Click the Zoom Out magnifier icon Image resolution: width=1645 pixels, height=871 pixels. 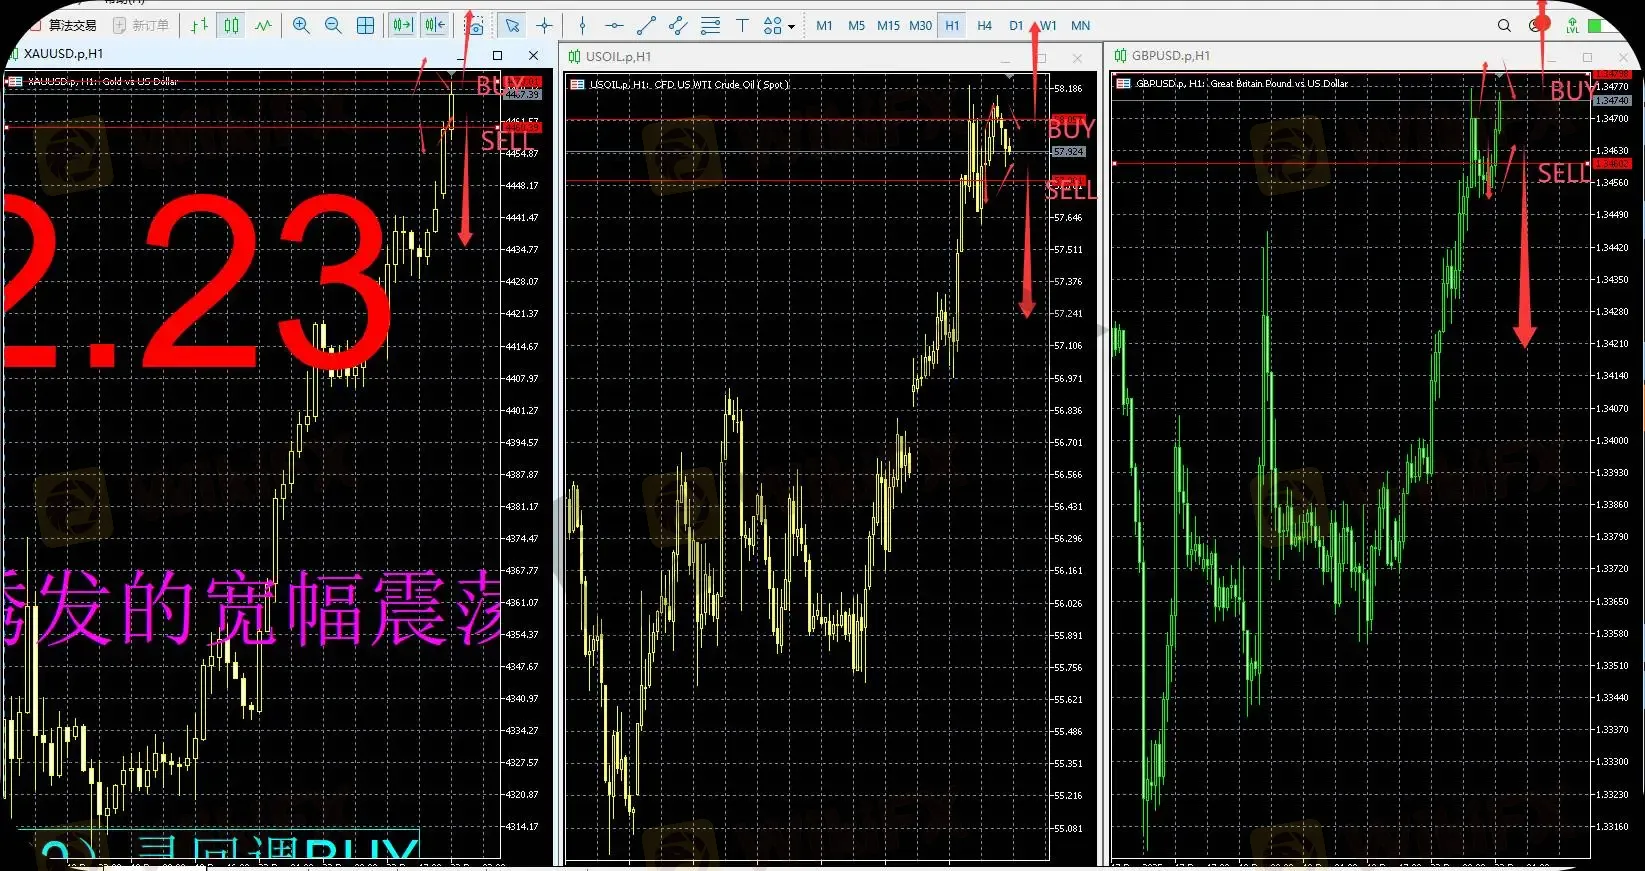333,26
